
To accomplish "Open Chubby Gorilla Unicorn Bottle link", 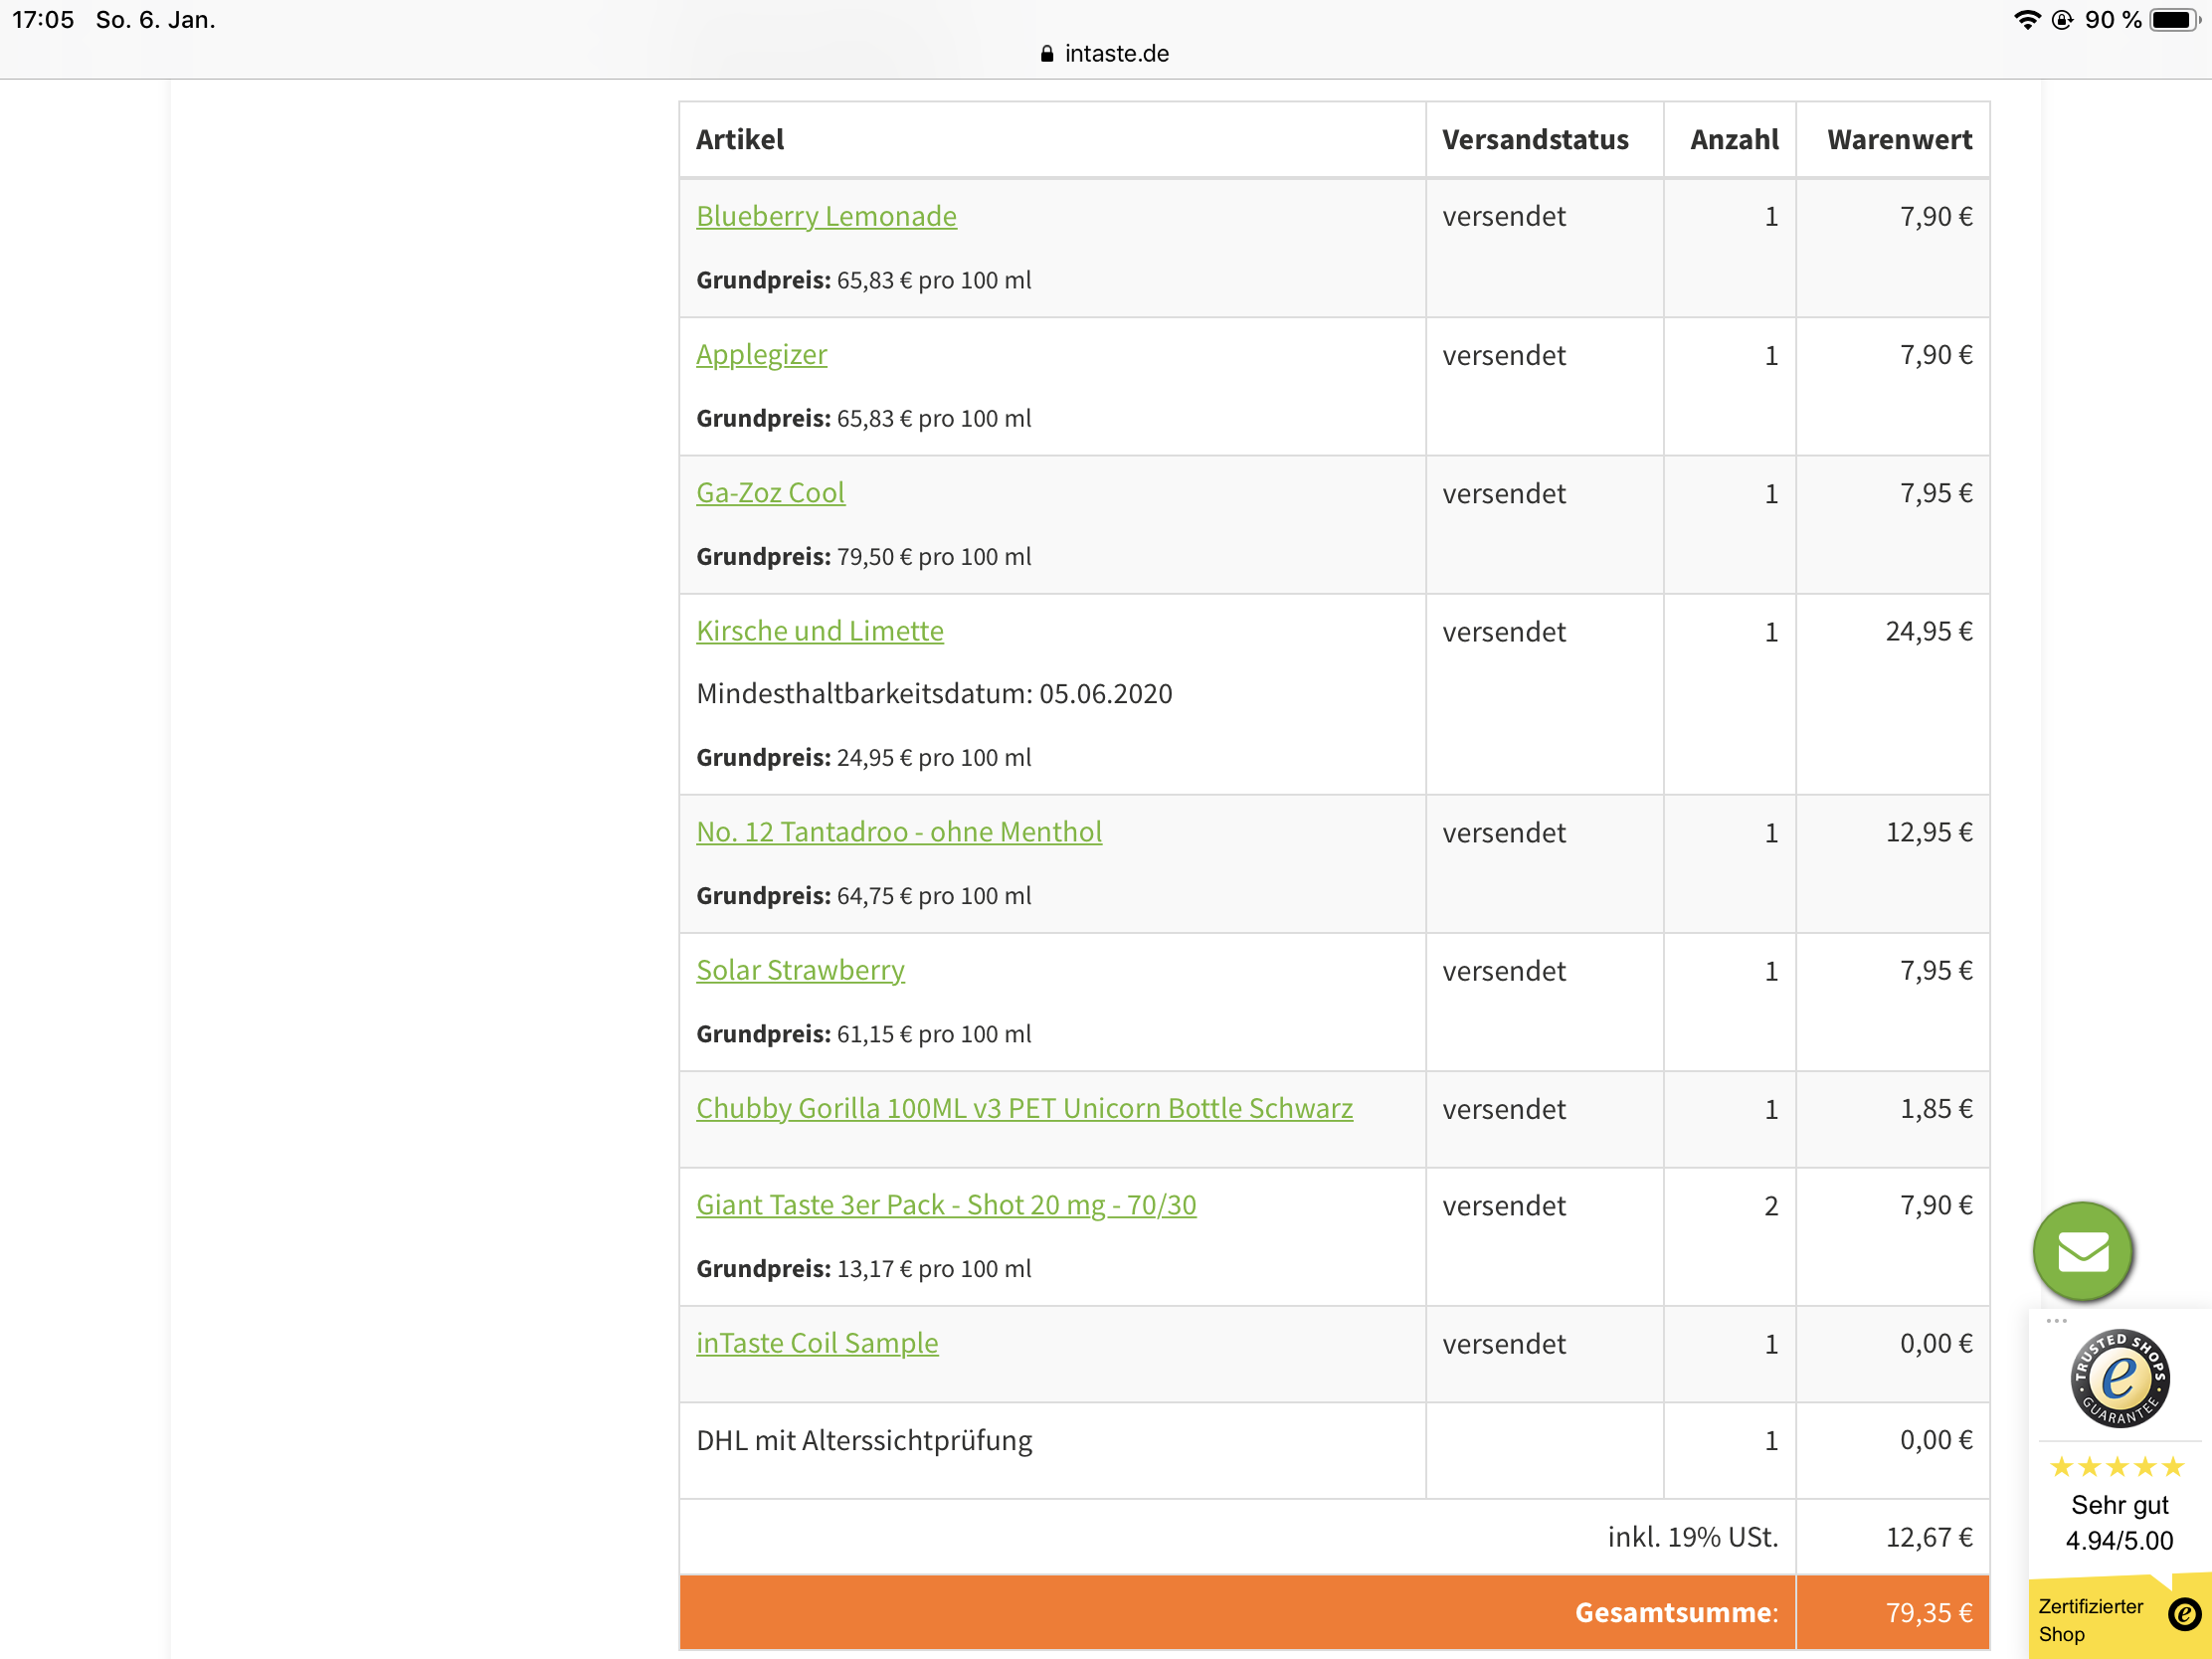I will coord(1024,1108).
